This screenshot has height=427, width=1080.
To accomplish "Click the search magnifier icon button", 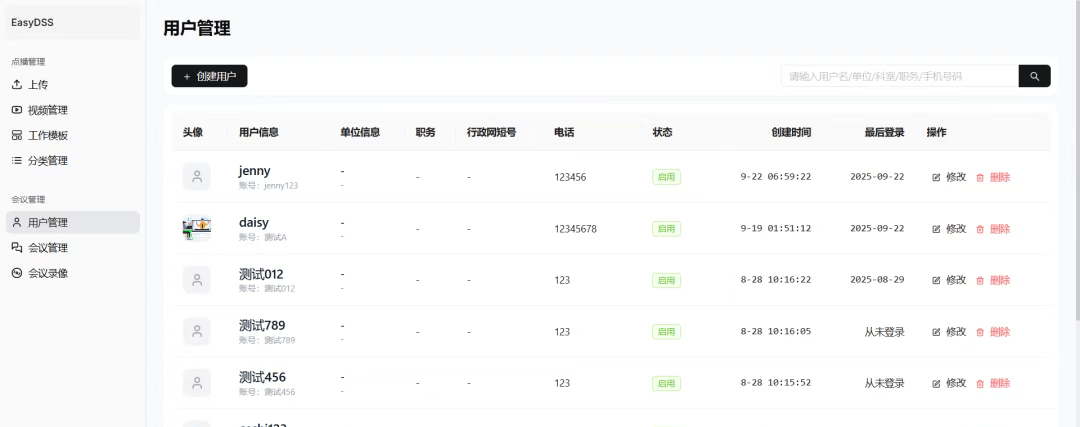I will point(1034,76).
